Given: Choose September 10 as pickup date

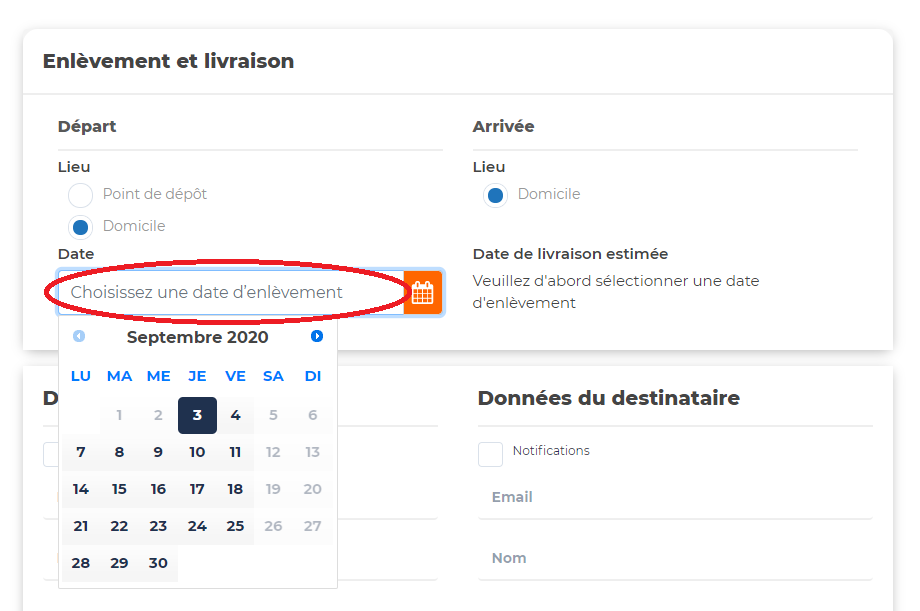Looking at the screenshot, I should (197, 452).
